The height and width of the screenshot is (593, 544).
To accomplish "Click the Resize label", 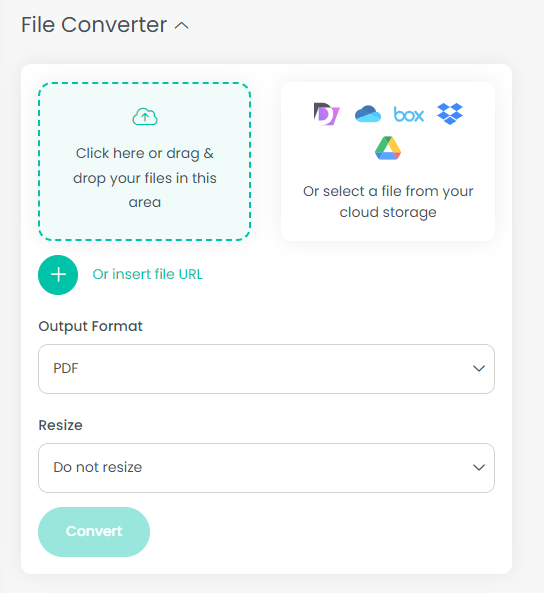I will pyautogui.click(x=61, y=425).
